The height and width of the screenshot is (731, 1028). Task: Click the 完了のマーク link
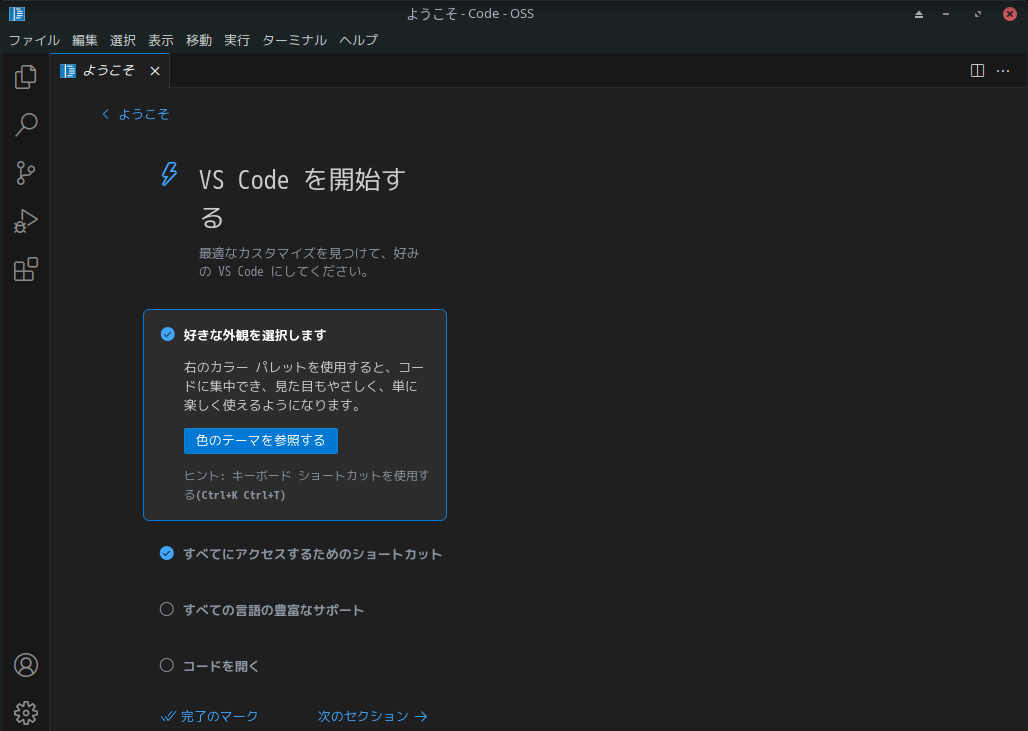[210, 716]
